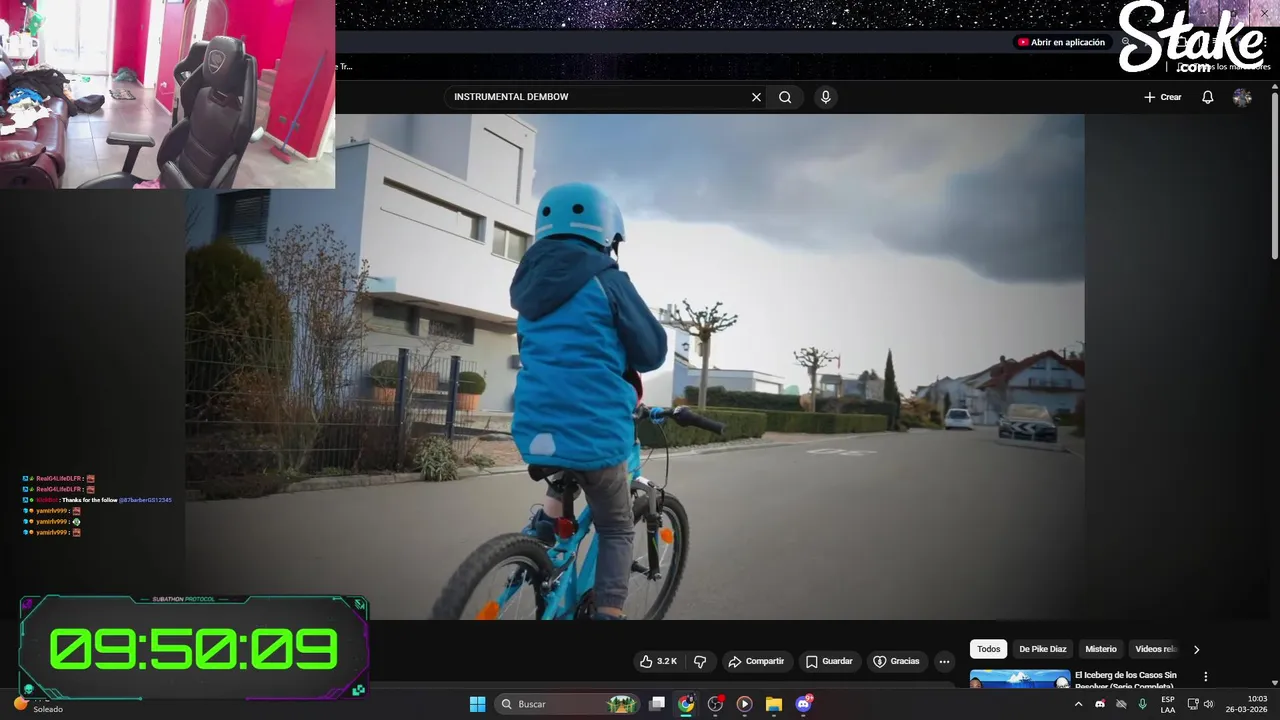Click the microphone tray icon

pyautogui.click(x=1142, y=704)
